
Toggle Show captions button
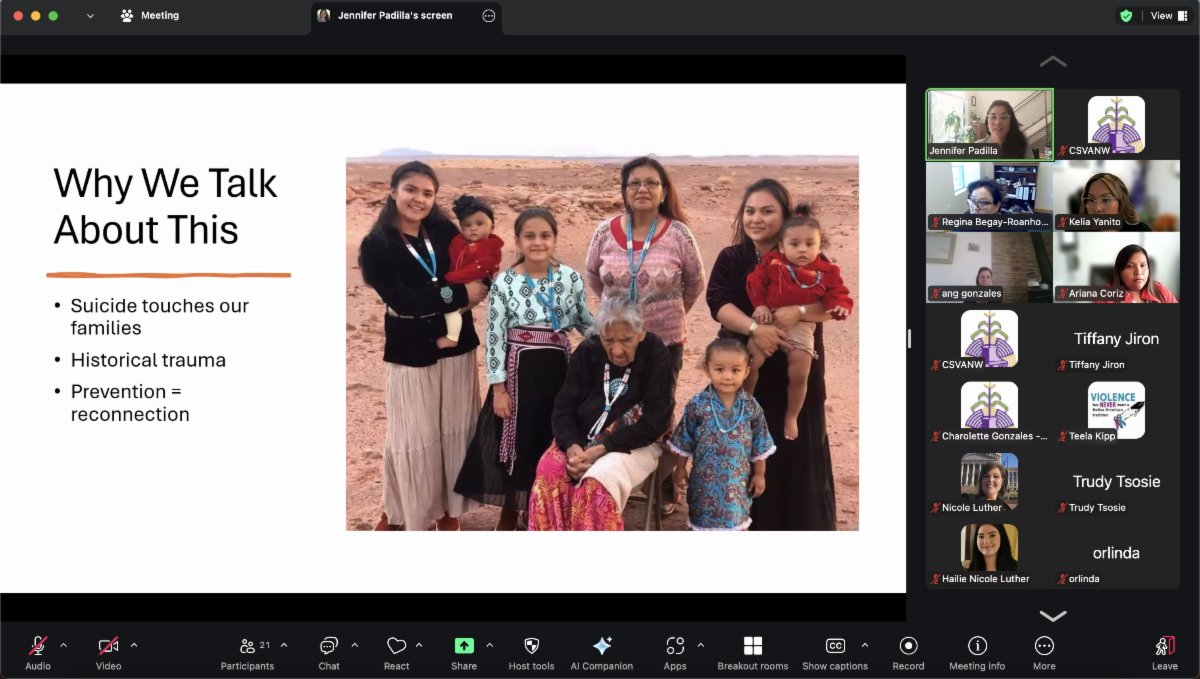coord(835,646)
